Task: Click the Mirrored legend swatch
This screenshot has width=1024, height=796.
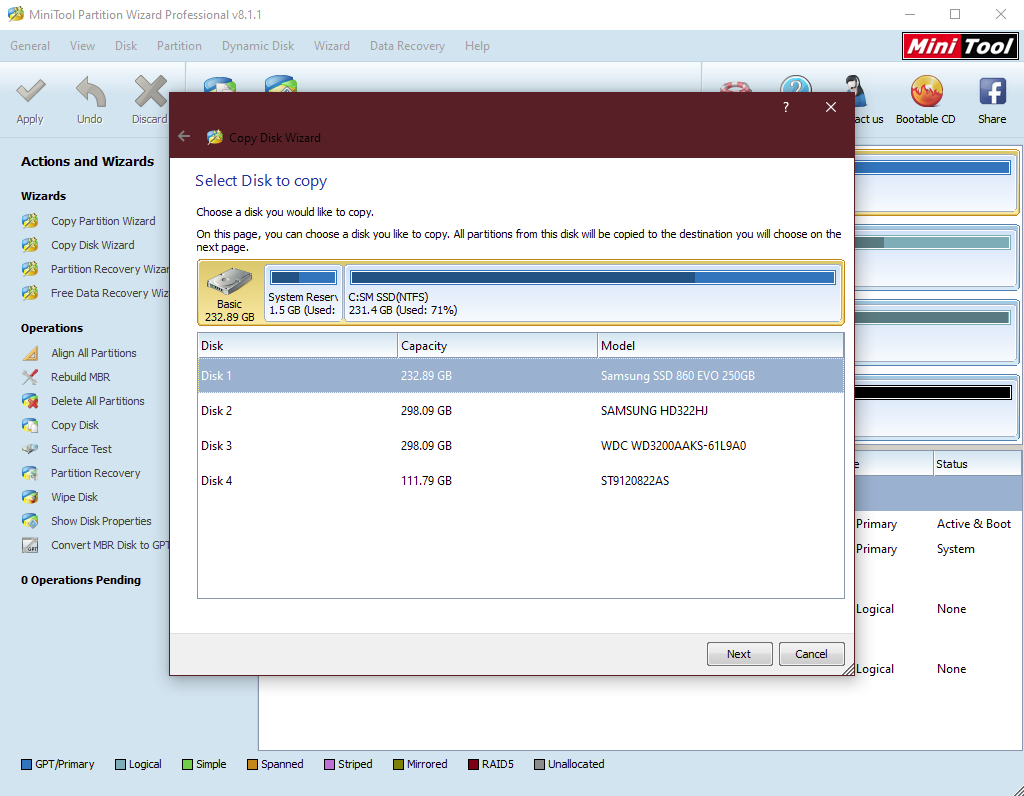Action: [398, 765]
